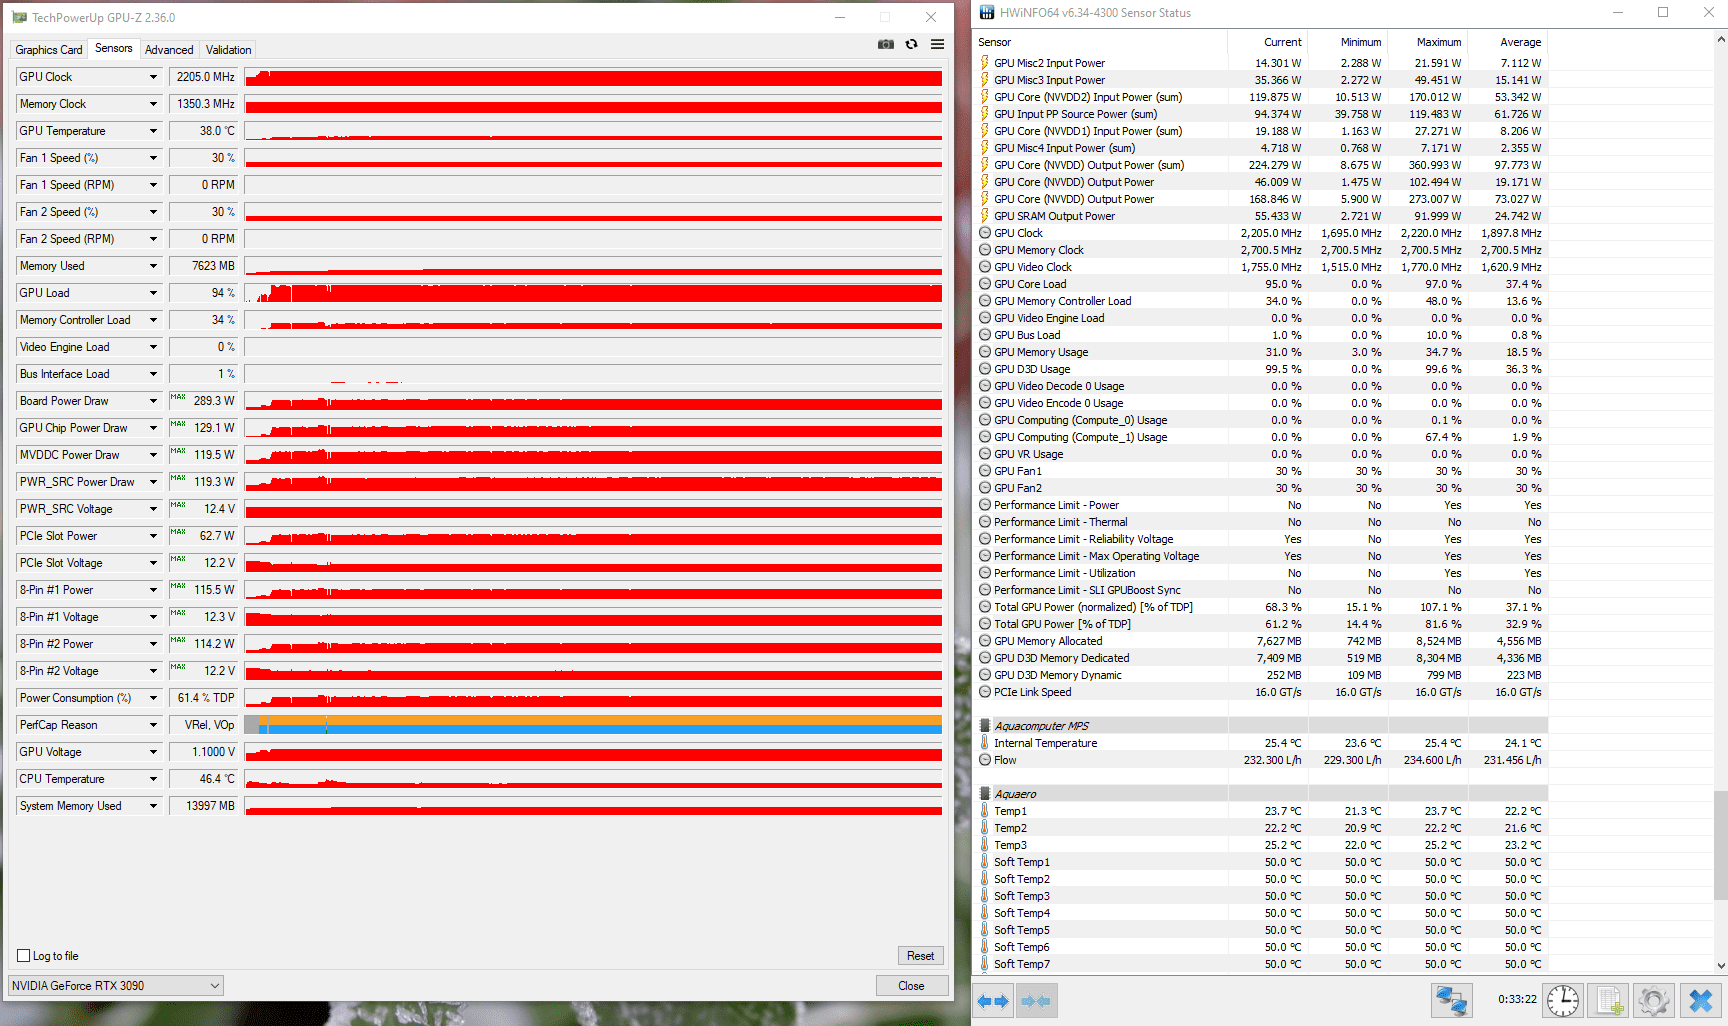The image size is (1728, 1026).
Task: Click the Minimum column header in HWiNFO
Action: [1348, 42]
